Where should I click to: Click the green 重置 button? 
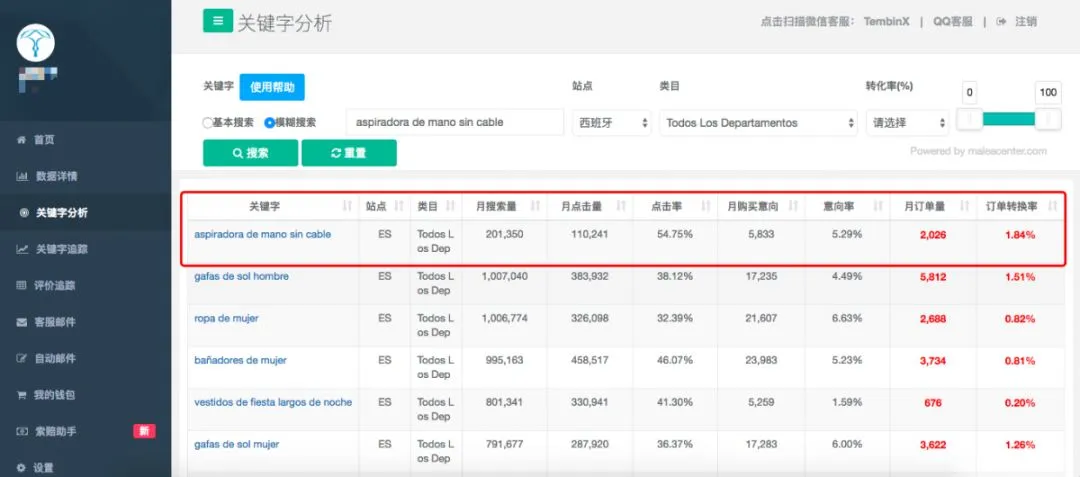click(x=349, y=153)
